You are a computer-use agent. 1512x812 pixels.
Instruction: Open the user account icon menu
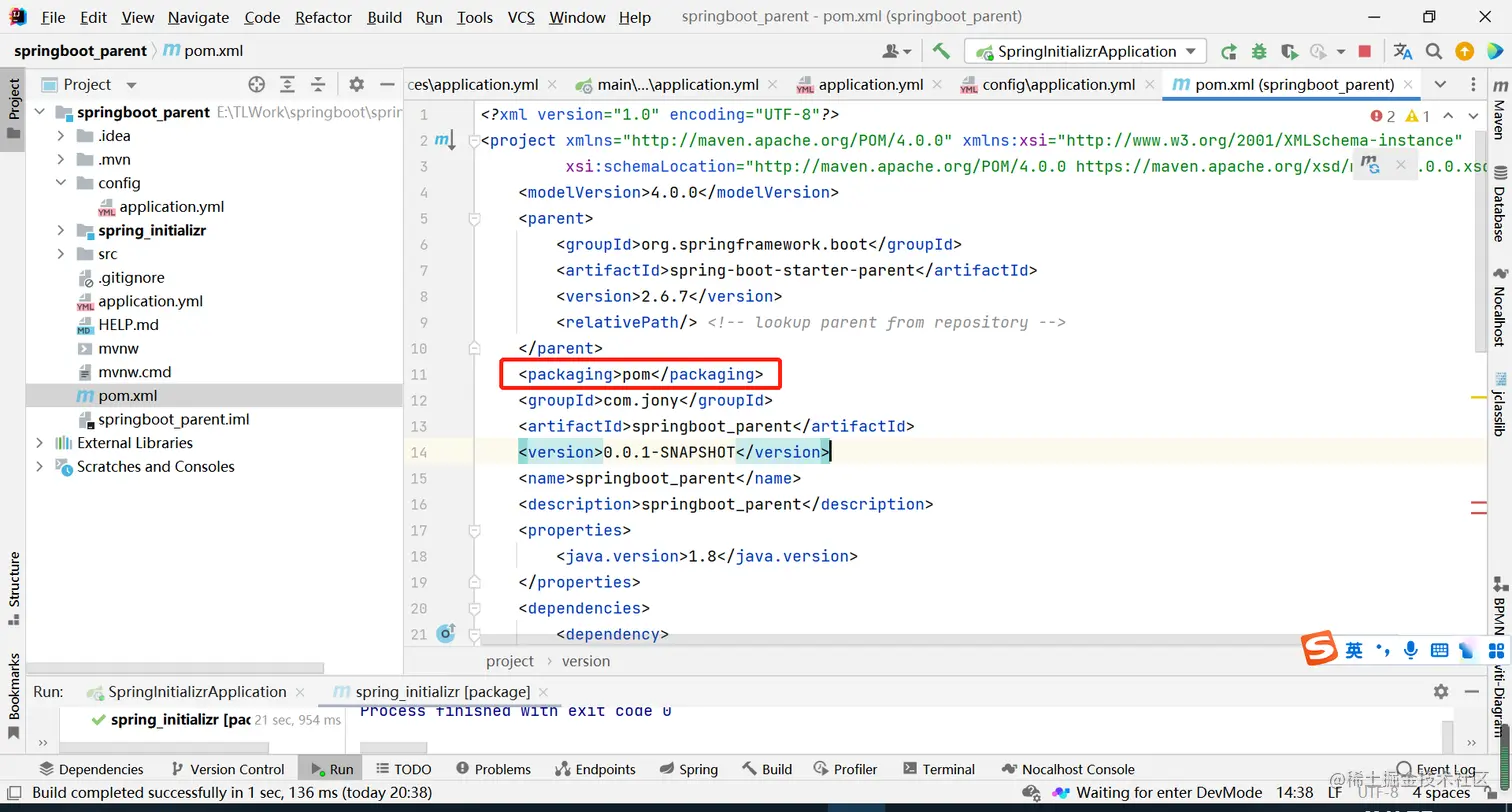(x=897, y=51)
